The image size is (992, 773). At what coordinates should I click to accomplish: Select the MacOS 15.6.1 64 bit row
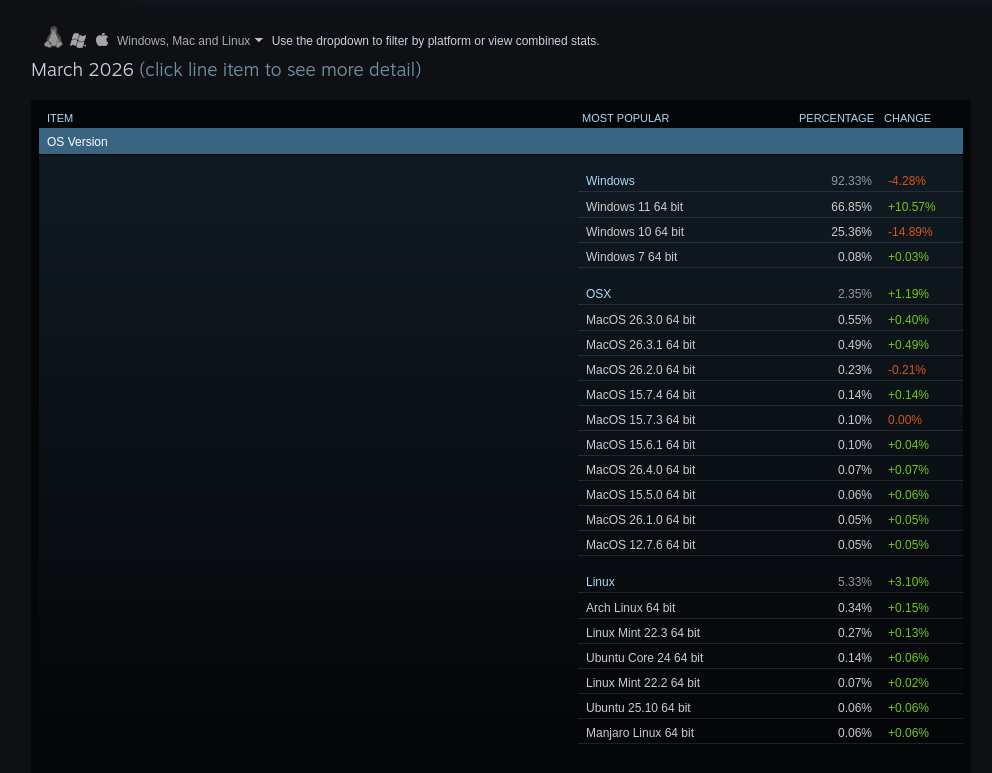coord(770,445)
